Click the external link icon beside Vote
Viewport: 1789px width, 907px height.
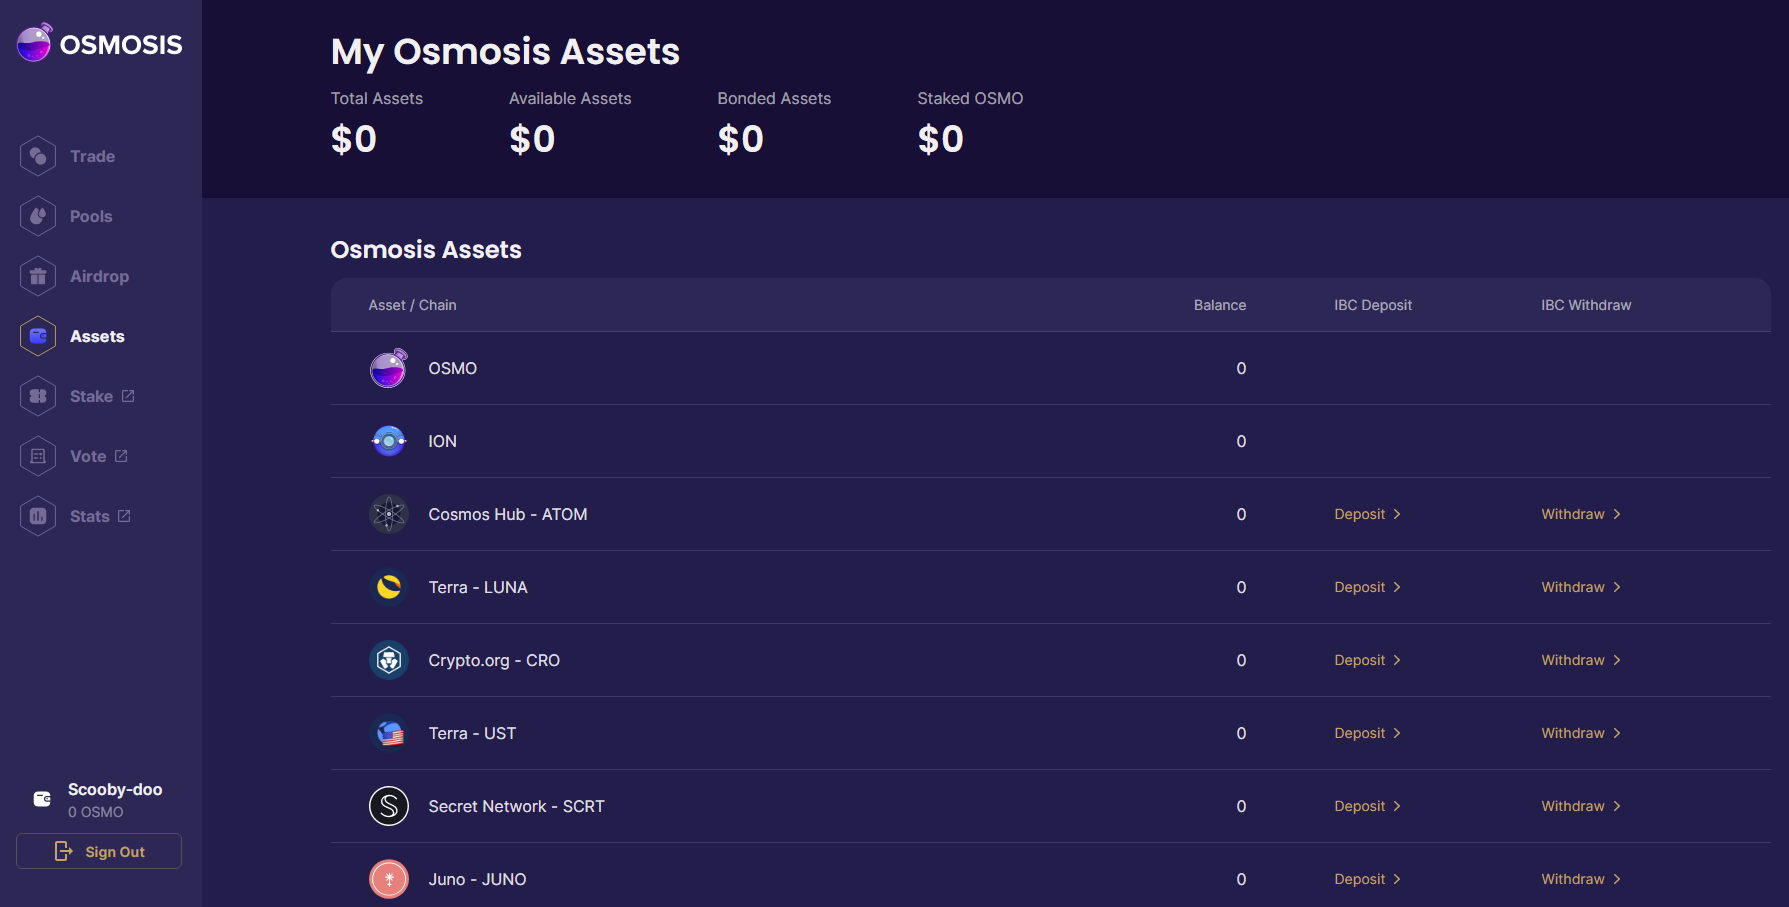point(121,456)
